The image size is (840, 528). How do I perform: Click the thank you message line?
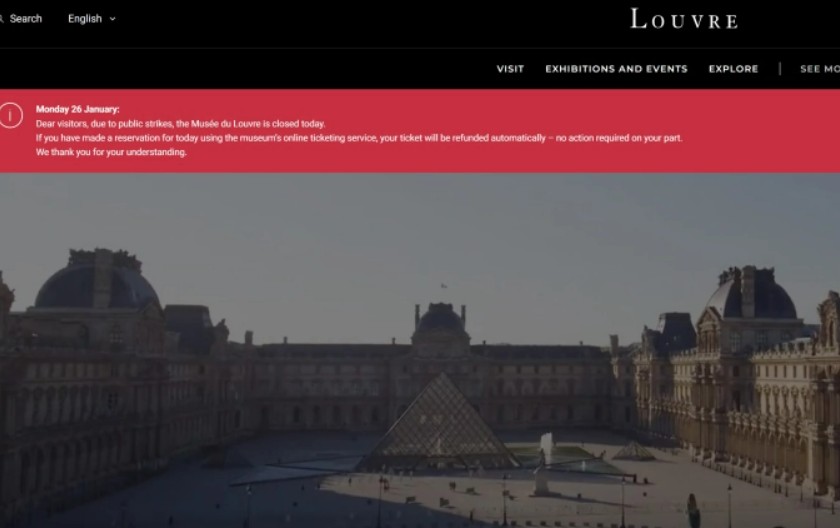[111, 152]
